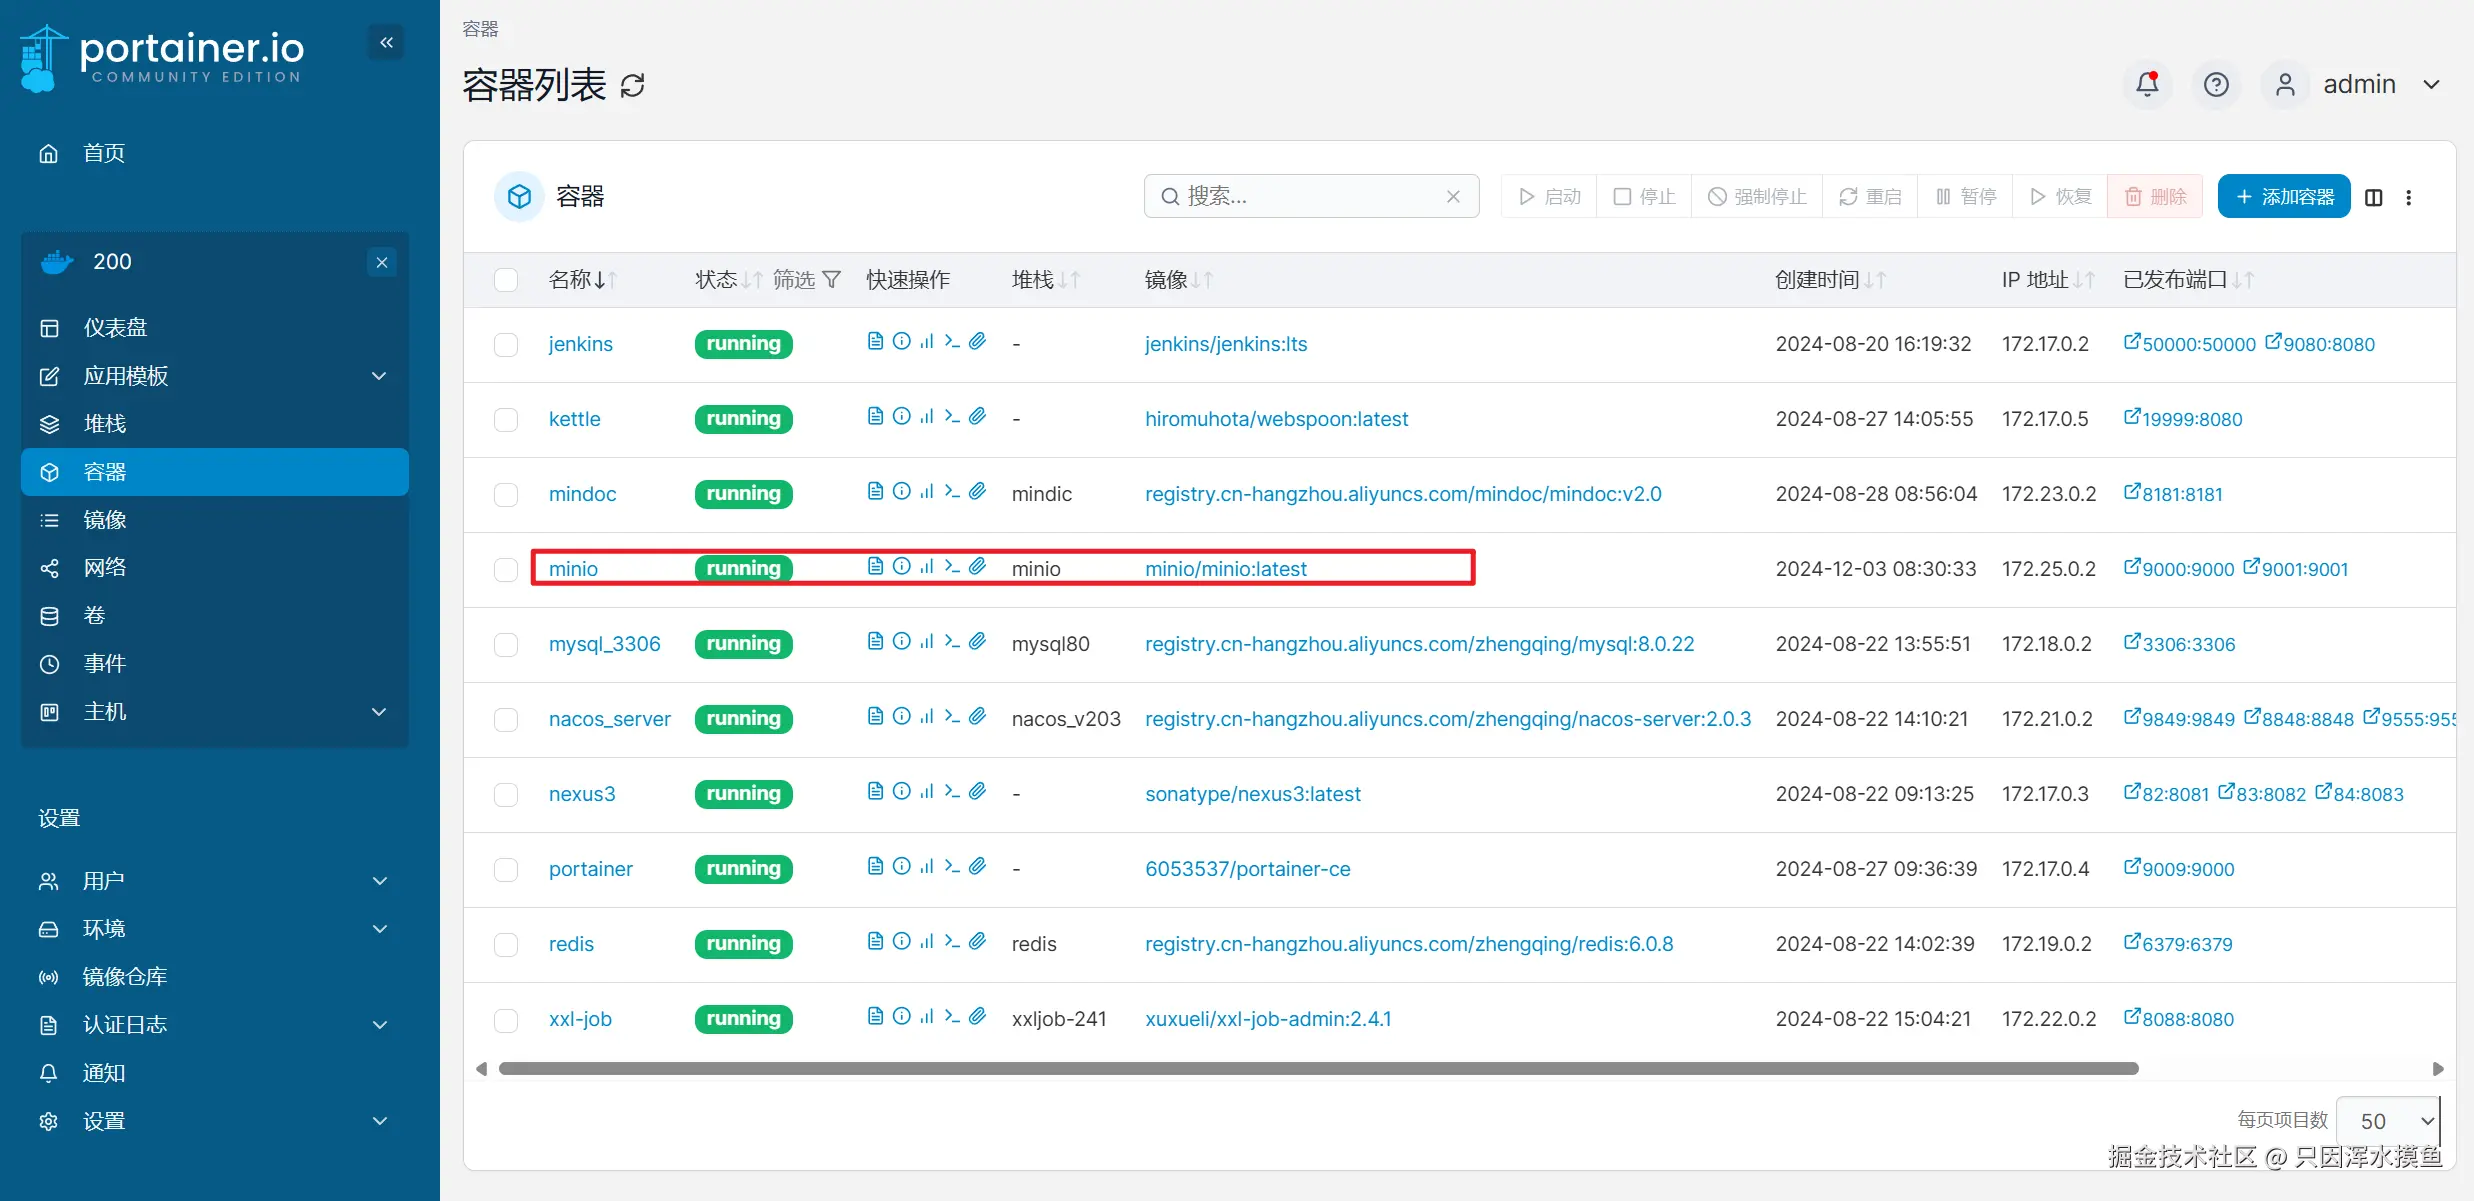Open stats icon for mindoc container
Viewport: 2474px width, 1201px height.
(927, 491)
